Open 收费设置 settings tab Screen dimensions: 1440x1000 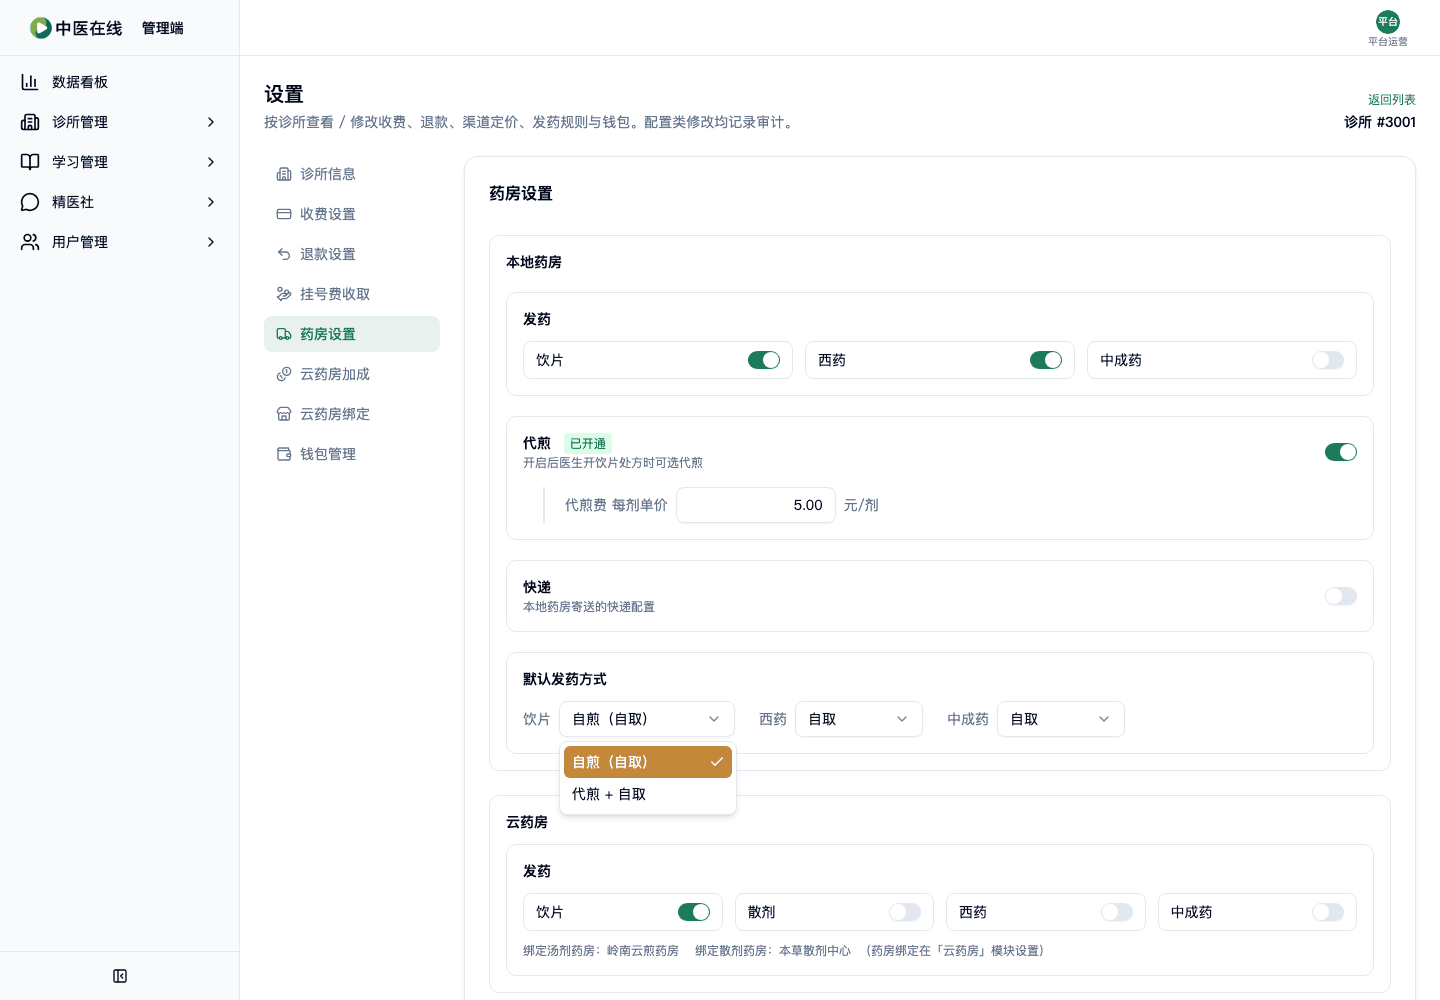point(352,214)
